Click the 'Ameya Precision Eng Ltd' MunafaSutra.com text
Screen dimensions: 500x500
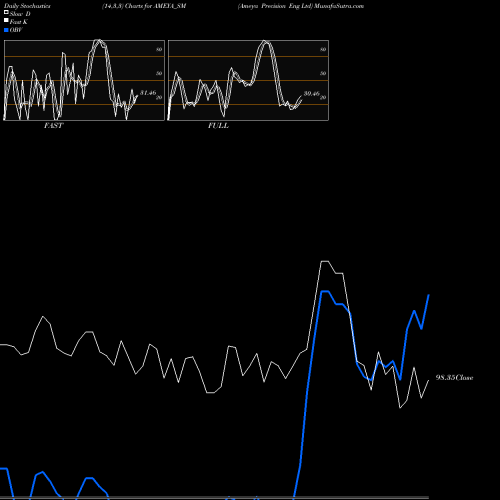[301, 6]
